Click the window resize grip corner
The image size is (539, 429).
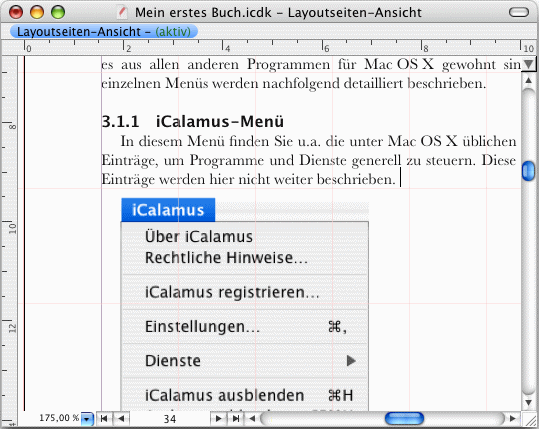pos(529,419)
